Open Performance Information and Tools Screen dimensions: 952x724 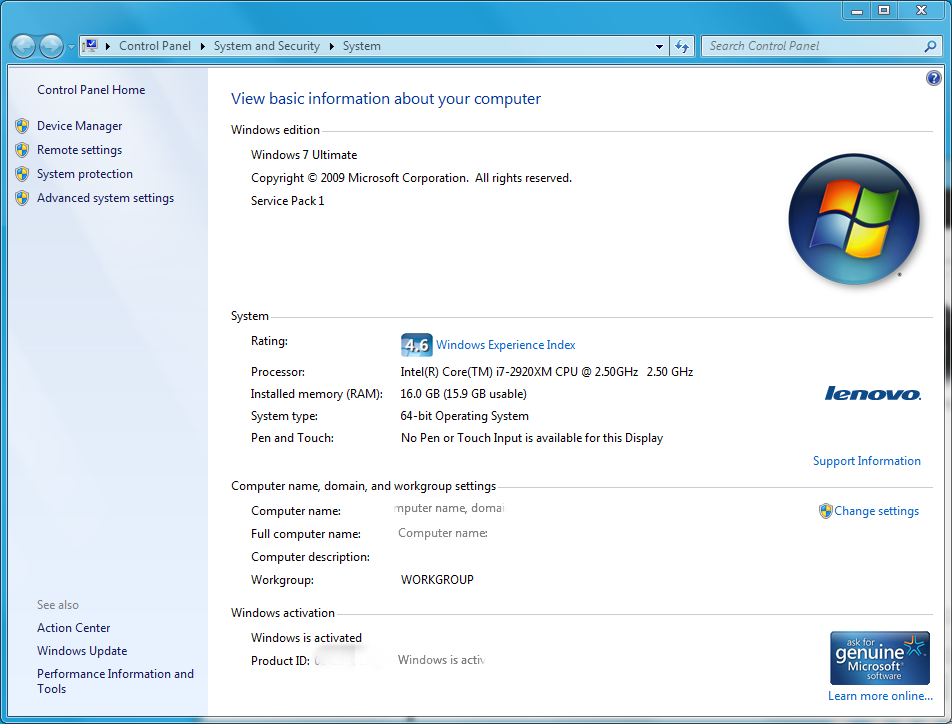pos(115,681)
